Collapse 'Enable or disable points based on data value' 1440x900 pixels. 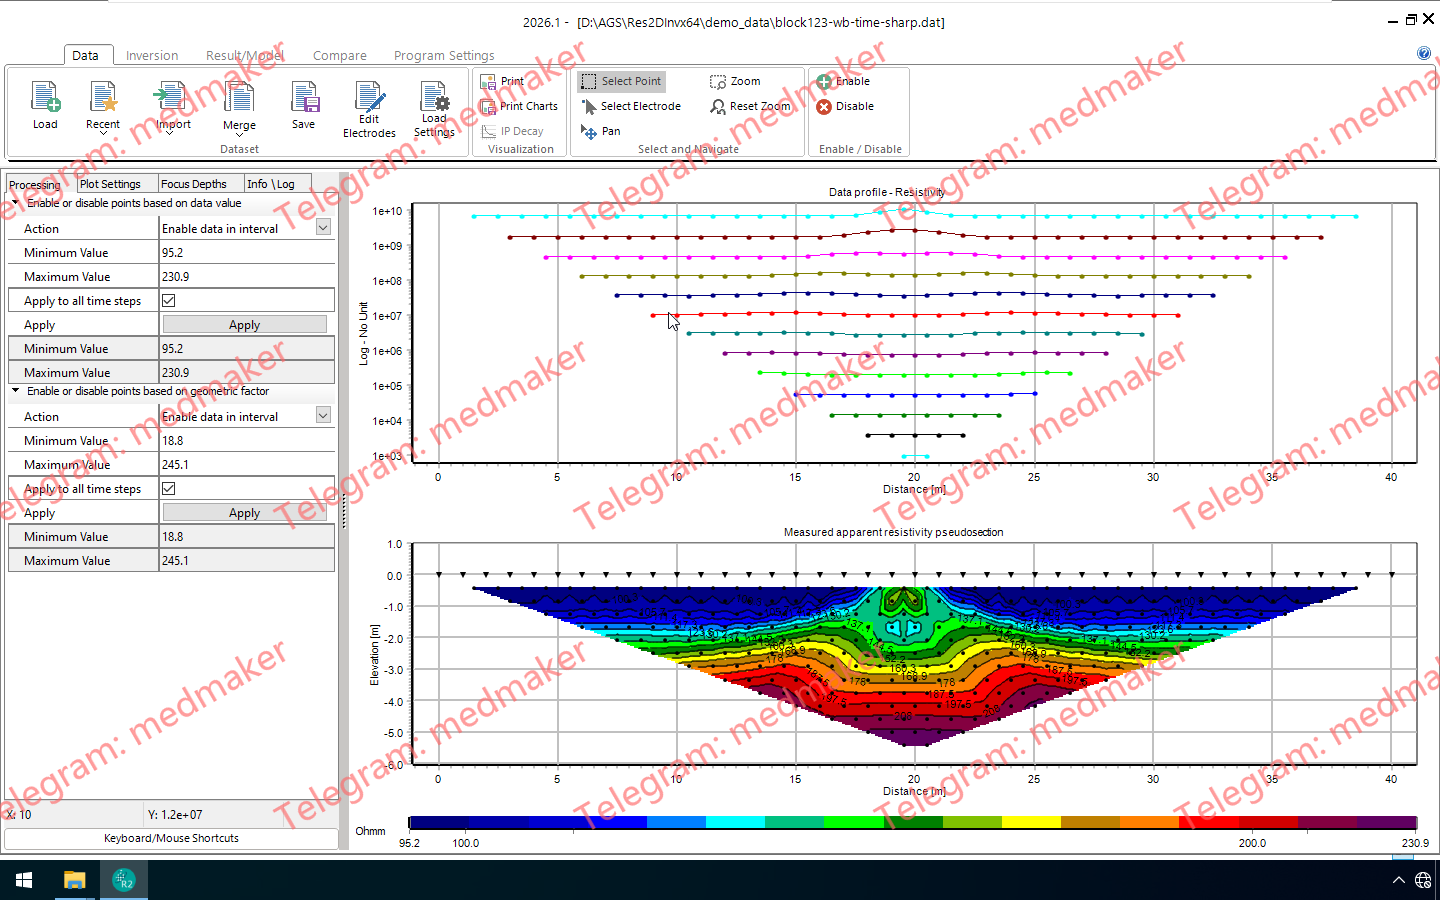pyautogui.click(x=15, y=202)
